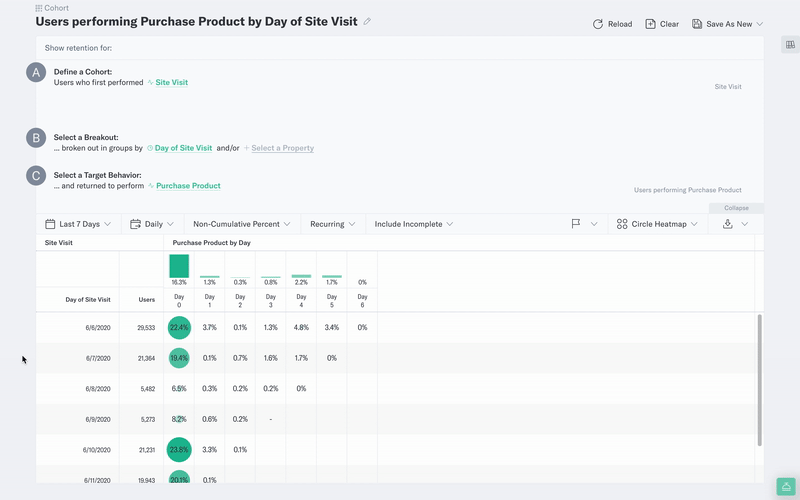The width and height of the screenshot is (800, 500).
Task: Click the green help bell icon
Action: (x=786, y=487)
